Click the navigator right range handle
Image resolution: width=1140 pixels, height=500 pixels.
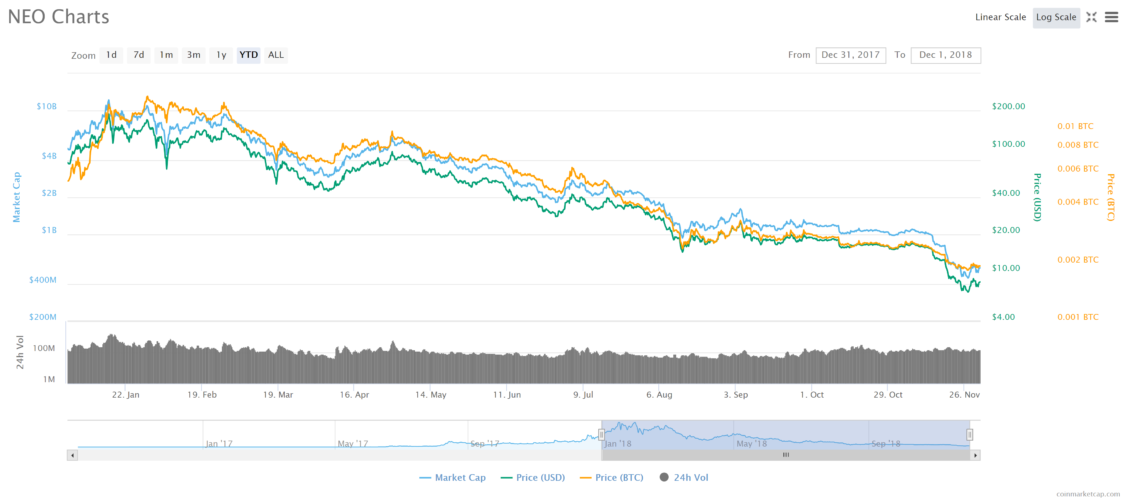(x=969, y=435)
